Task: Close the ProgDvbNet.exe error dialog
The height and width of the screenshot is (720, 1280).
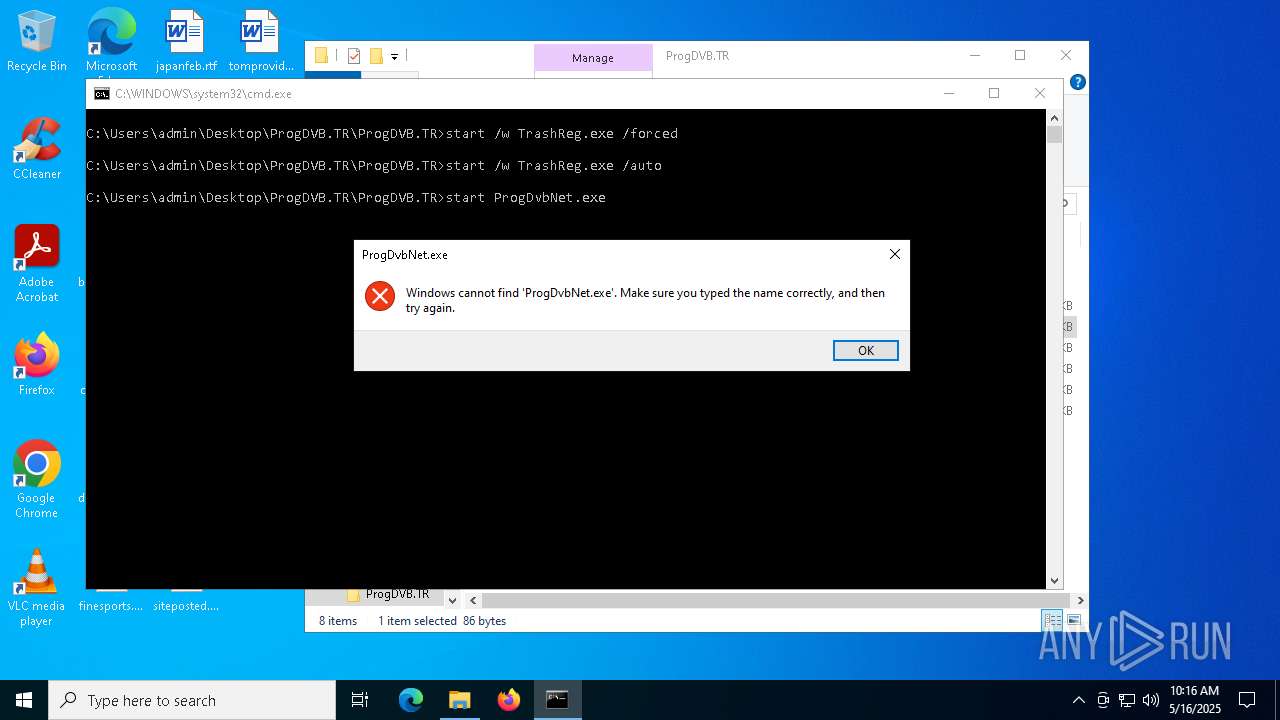Action: point(895,254)
